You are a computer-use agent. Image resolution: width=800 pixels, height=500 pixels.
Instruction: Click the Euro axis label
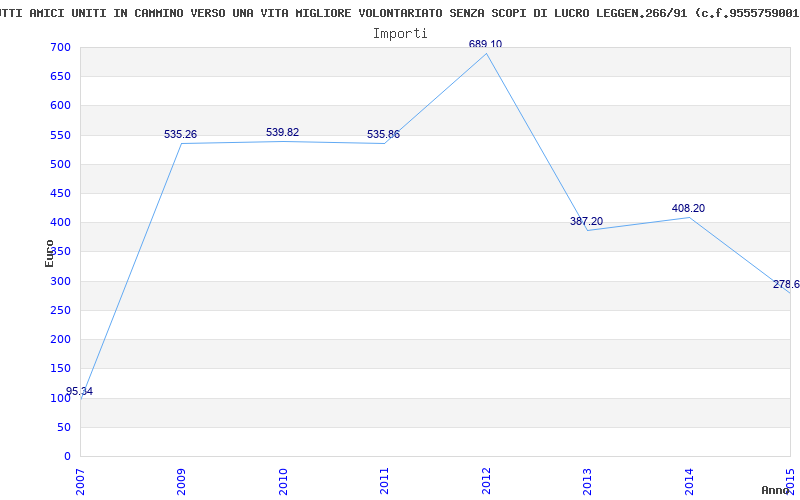coord(49,253)
